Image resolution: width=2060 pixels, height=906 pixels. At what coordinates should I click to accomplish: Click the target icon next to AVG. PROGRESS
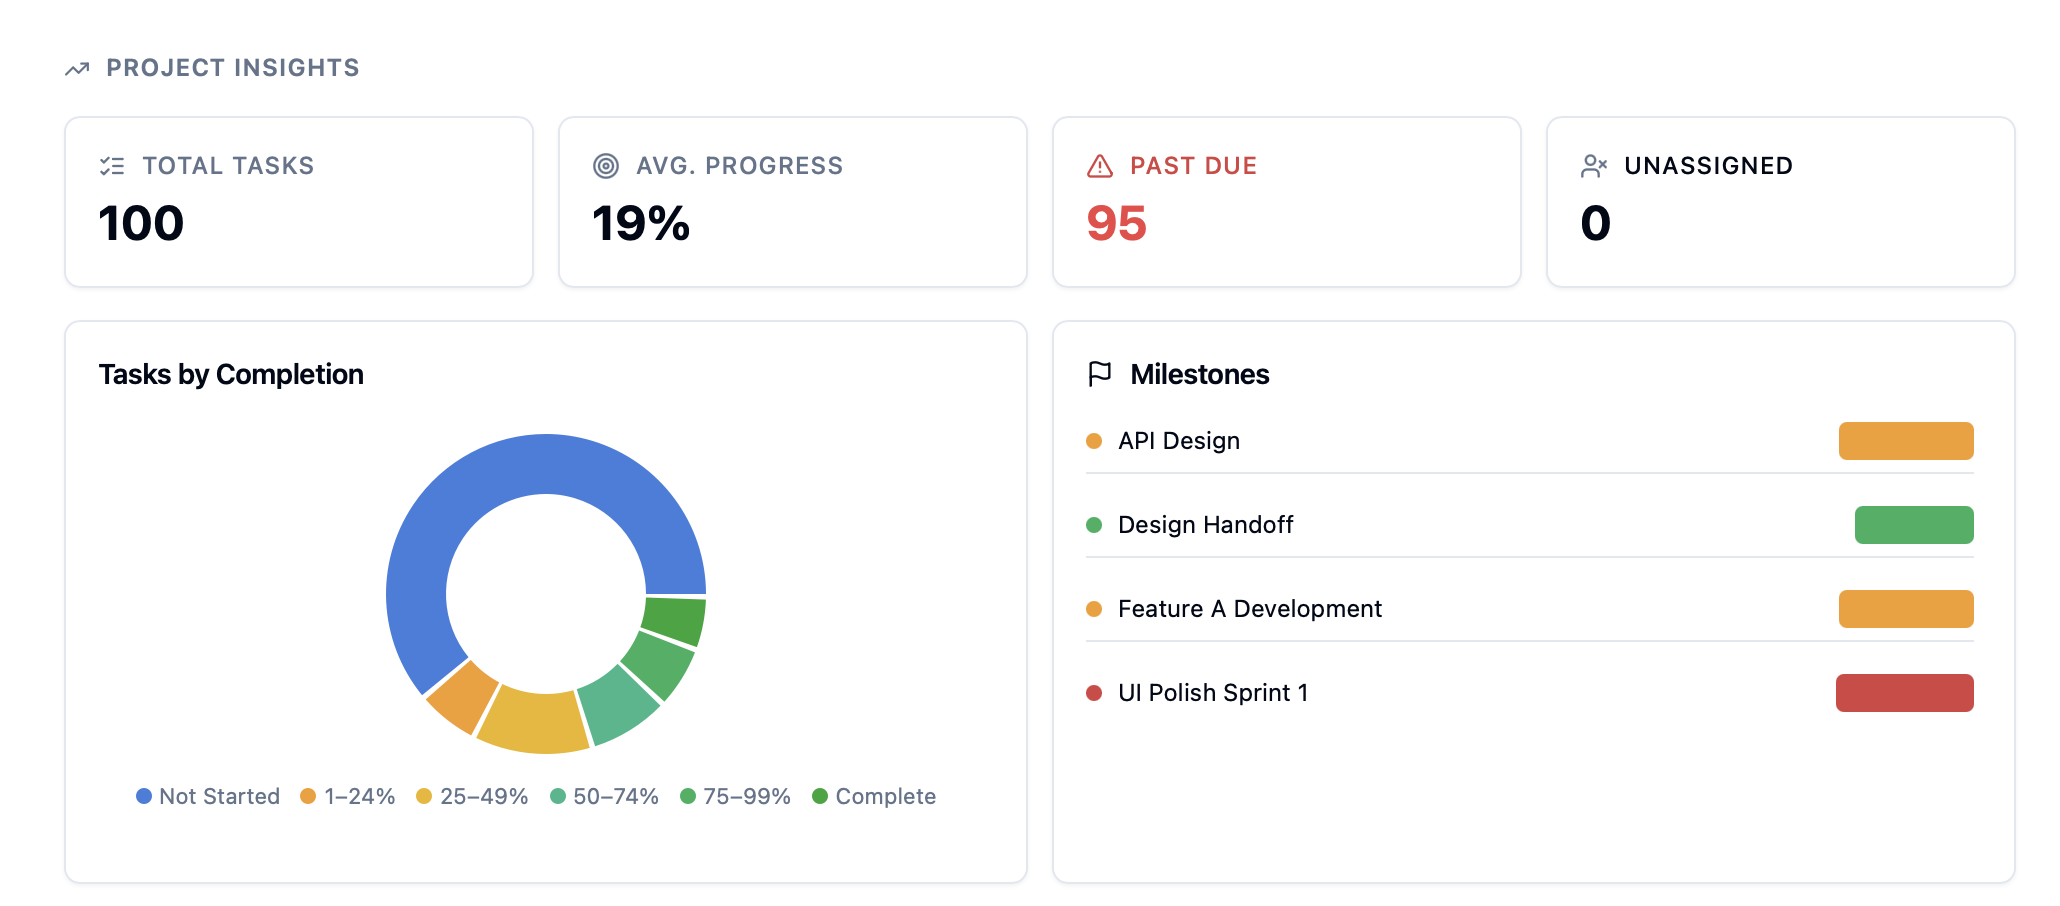coord(608,166)
